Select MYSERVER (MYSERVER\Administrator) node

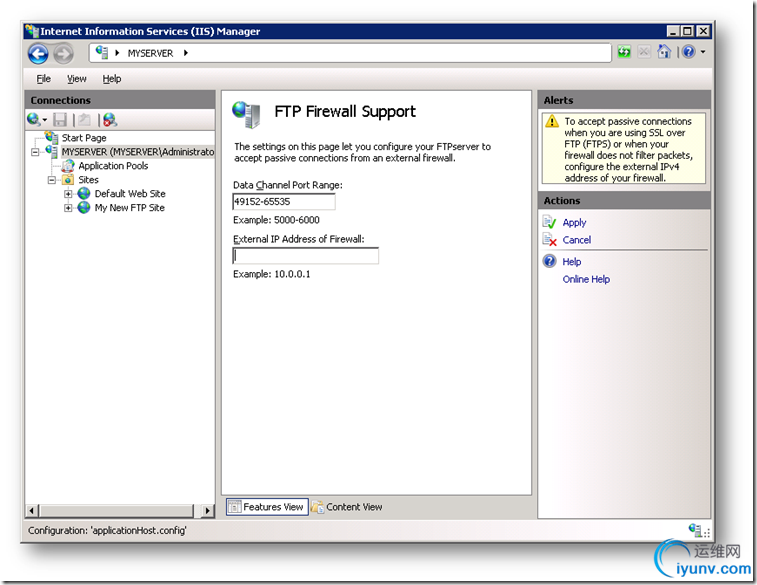point(138,152)
